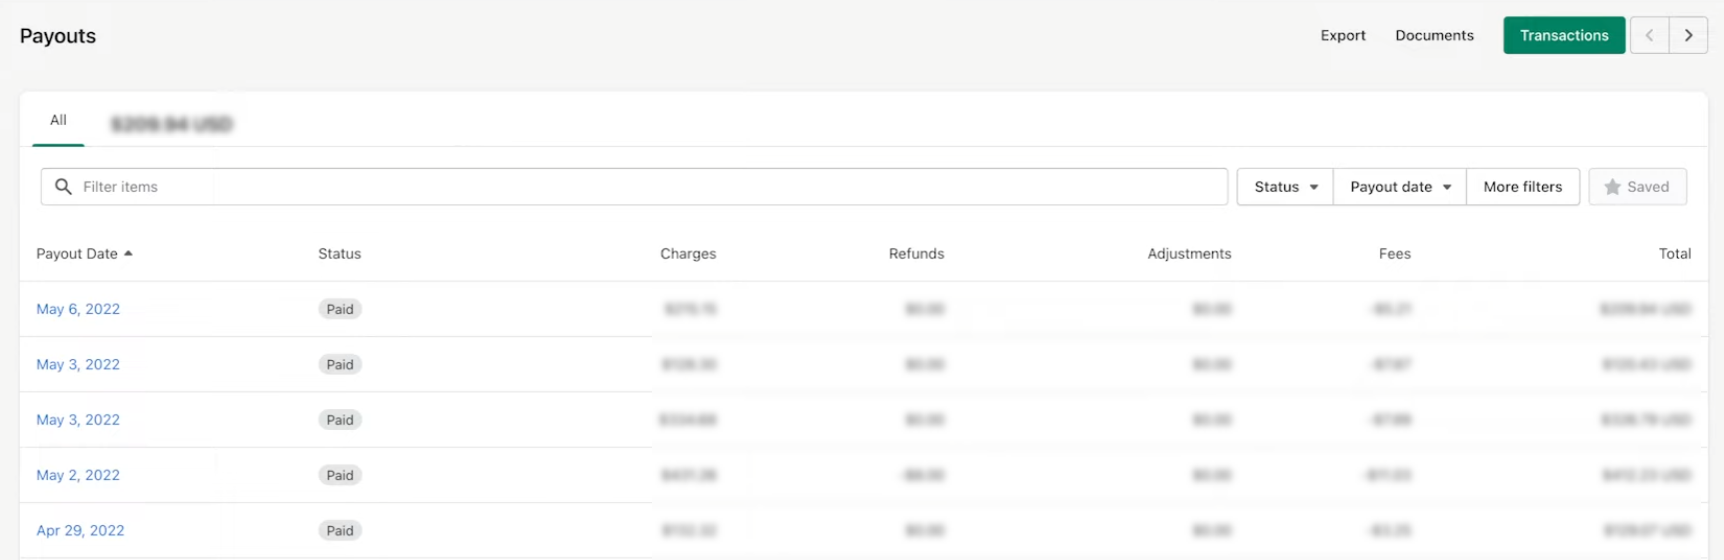
Task: Open the May 2, 2022 payout
Action: (78, 475)
